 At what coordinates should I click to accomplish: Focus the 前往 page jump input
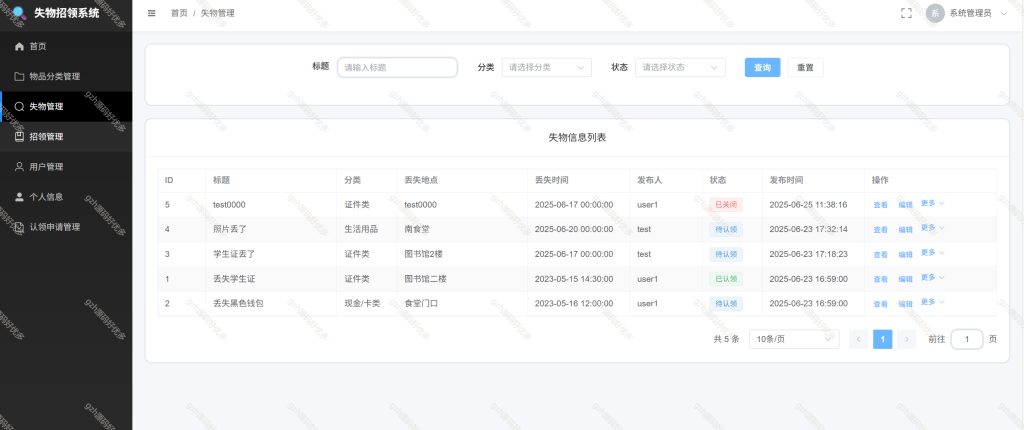tap(967, 339)
